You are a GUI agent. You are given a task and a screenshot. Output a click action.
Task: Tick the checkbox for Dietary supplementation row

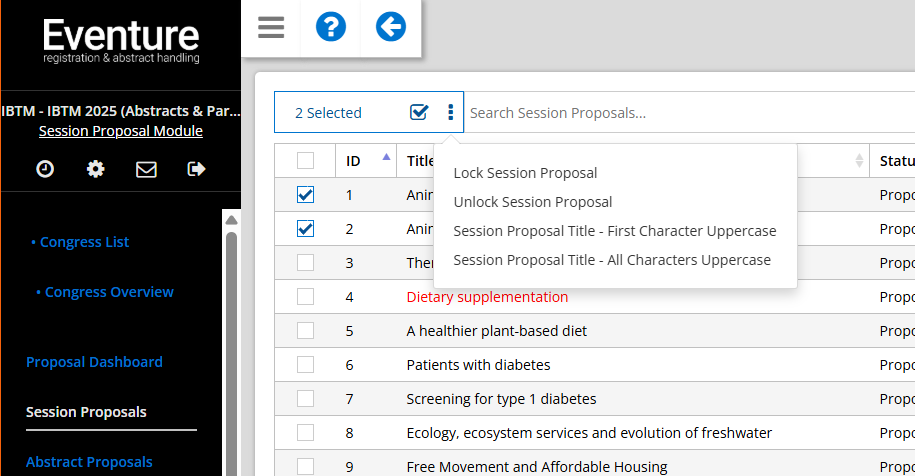click(306, 297)
